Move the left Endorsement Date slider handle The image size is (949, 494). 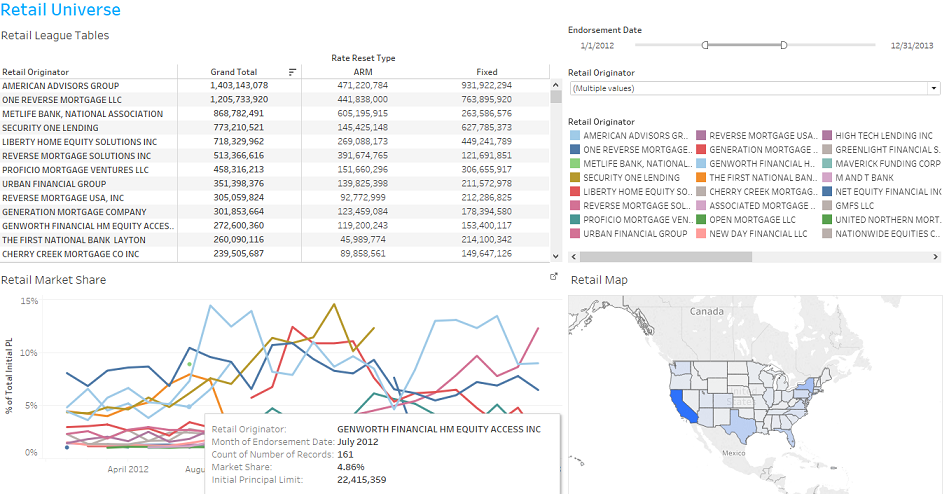point(705,45)
